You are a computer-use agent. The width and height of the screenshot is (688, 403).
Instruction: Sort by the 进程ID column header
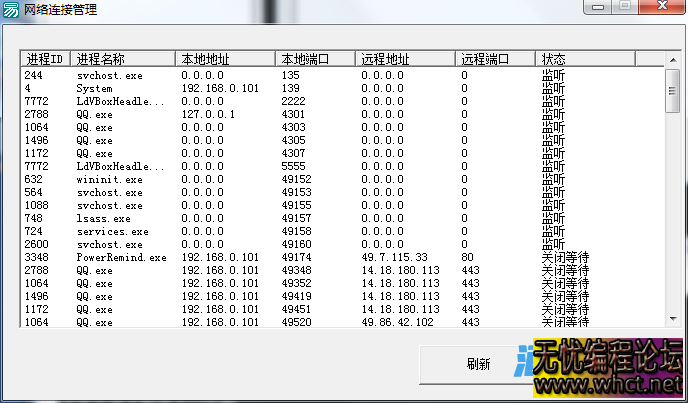pyautogui.click(x=45, y=59)
